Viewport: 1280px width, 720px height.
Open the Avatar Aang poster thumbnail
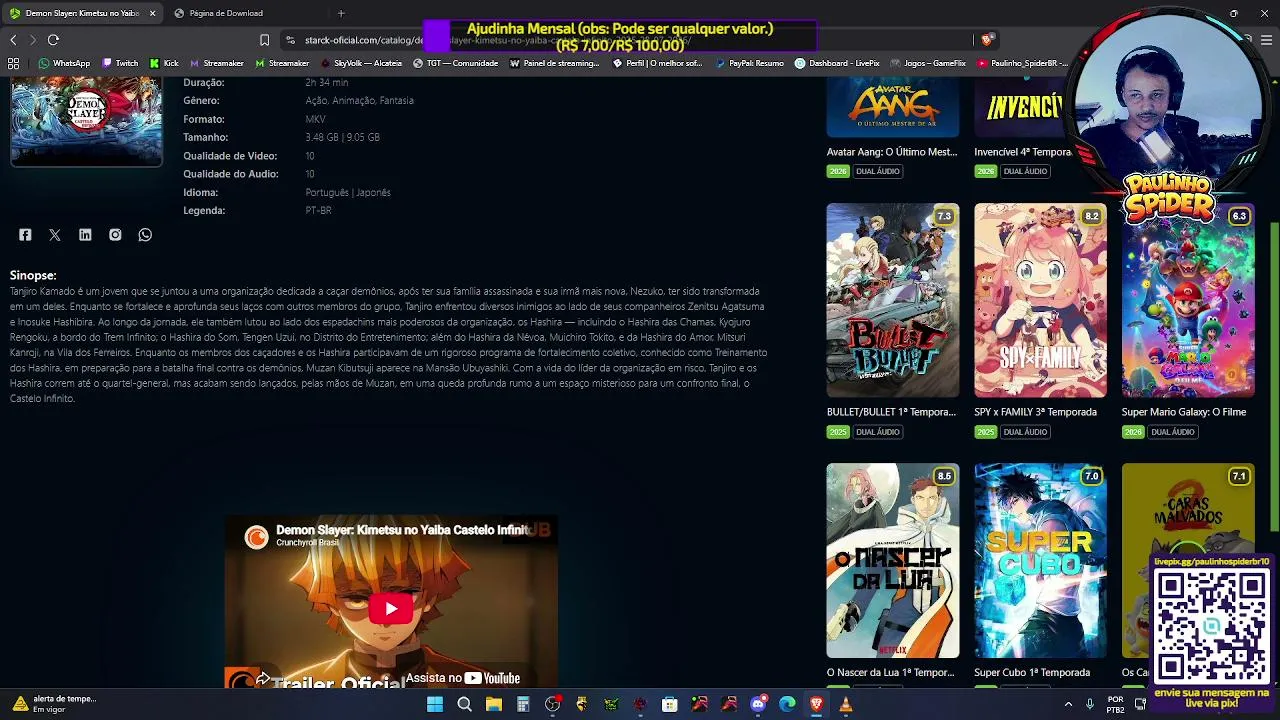[893, 108]
